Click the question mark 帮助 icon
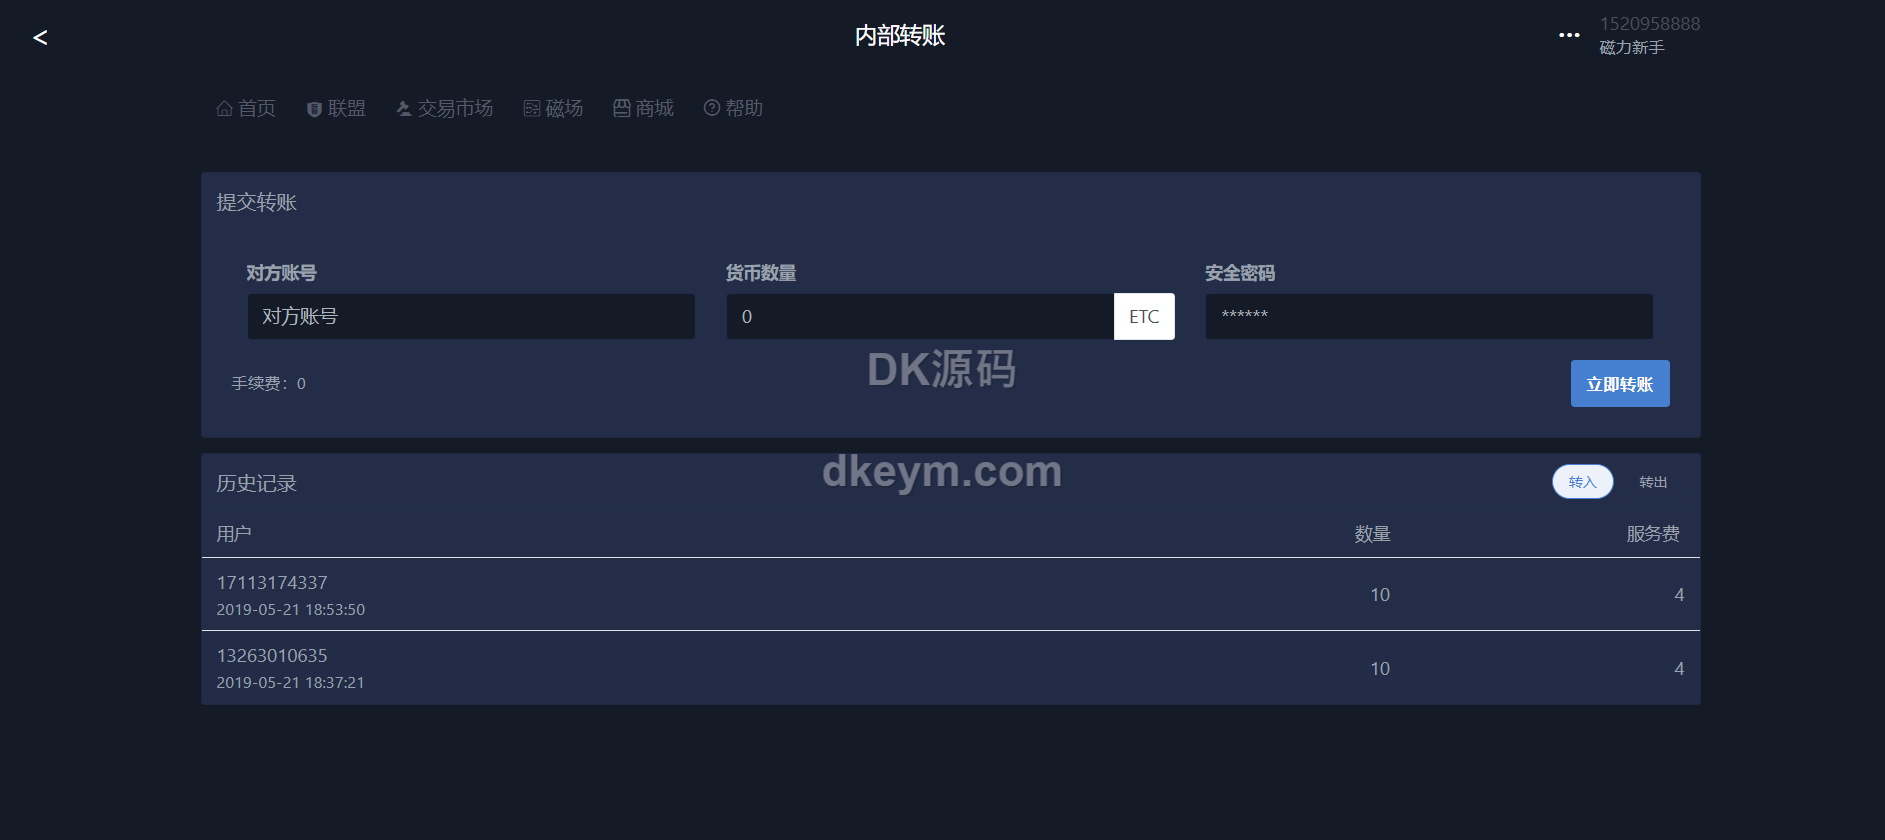Screen dimensions: 1885x840 [x=712, y=107]
